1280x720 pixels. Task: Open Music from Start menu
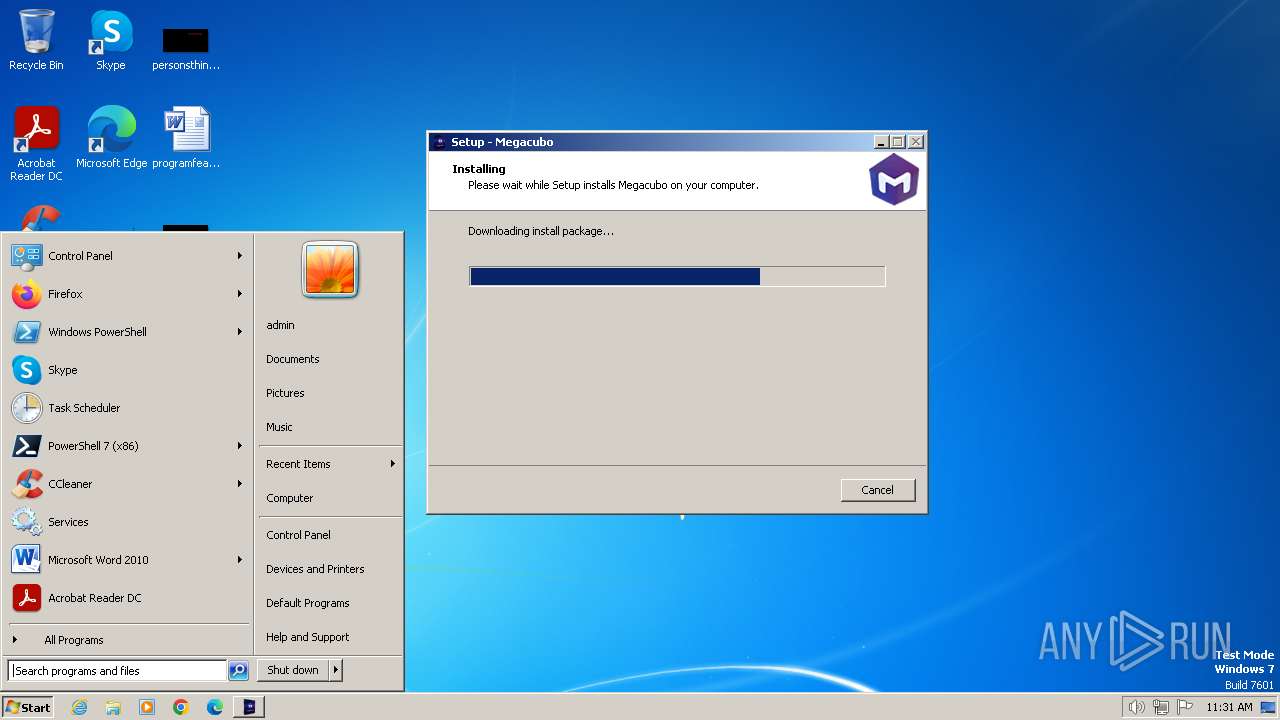click(330, 427)
